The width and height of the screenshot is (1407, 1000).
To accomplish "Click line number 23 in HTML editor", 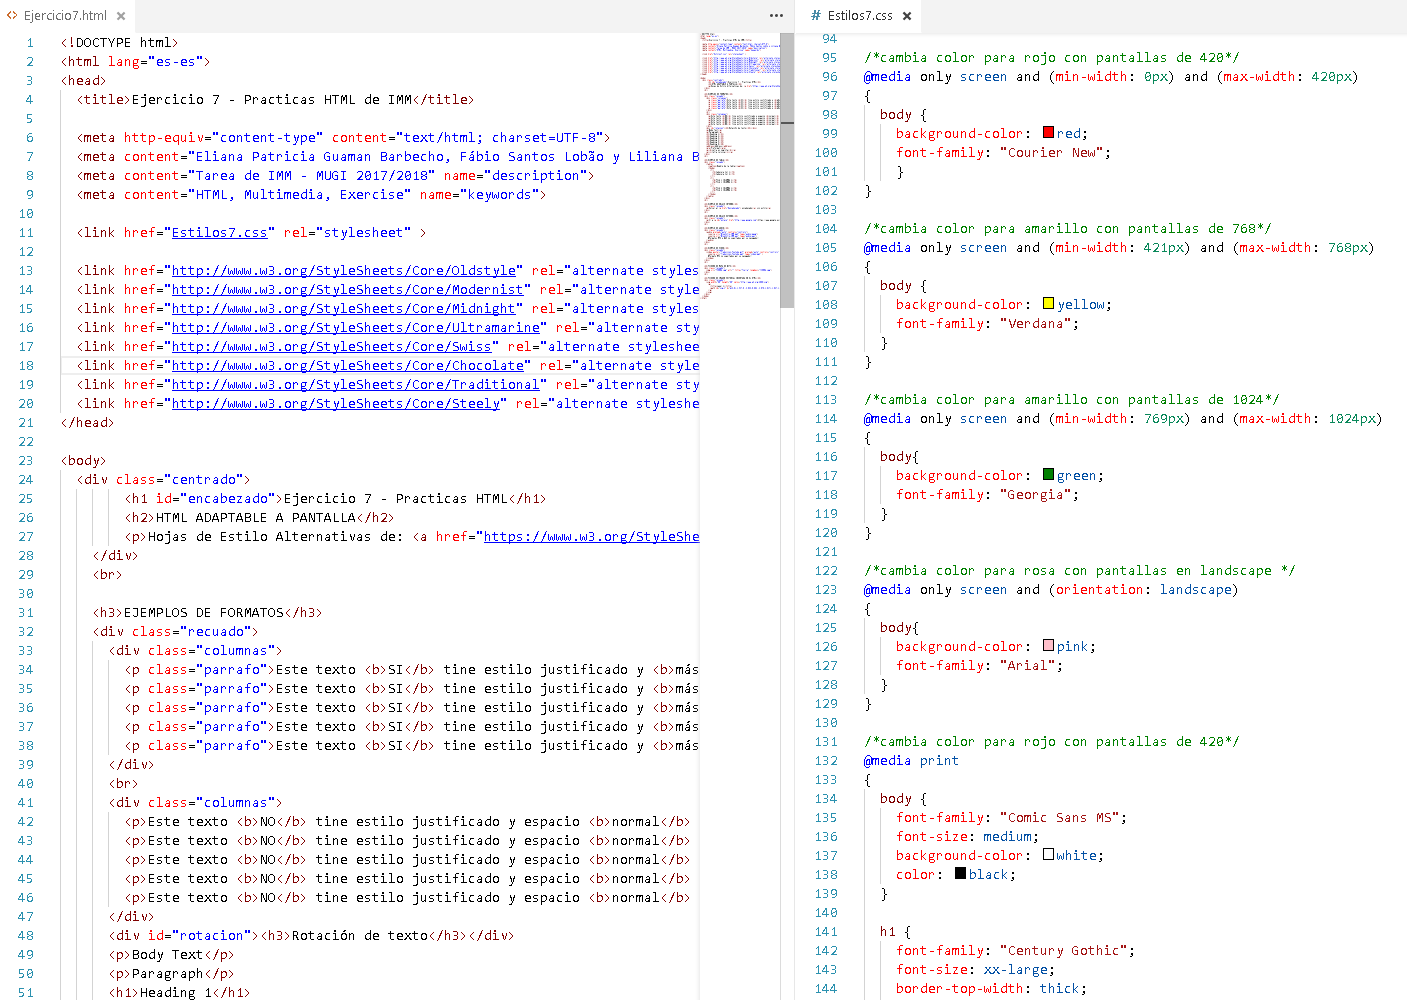I will (25, 461).
